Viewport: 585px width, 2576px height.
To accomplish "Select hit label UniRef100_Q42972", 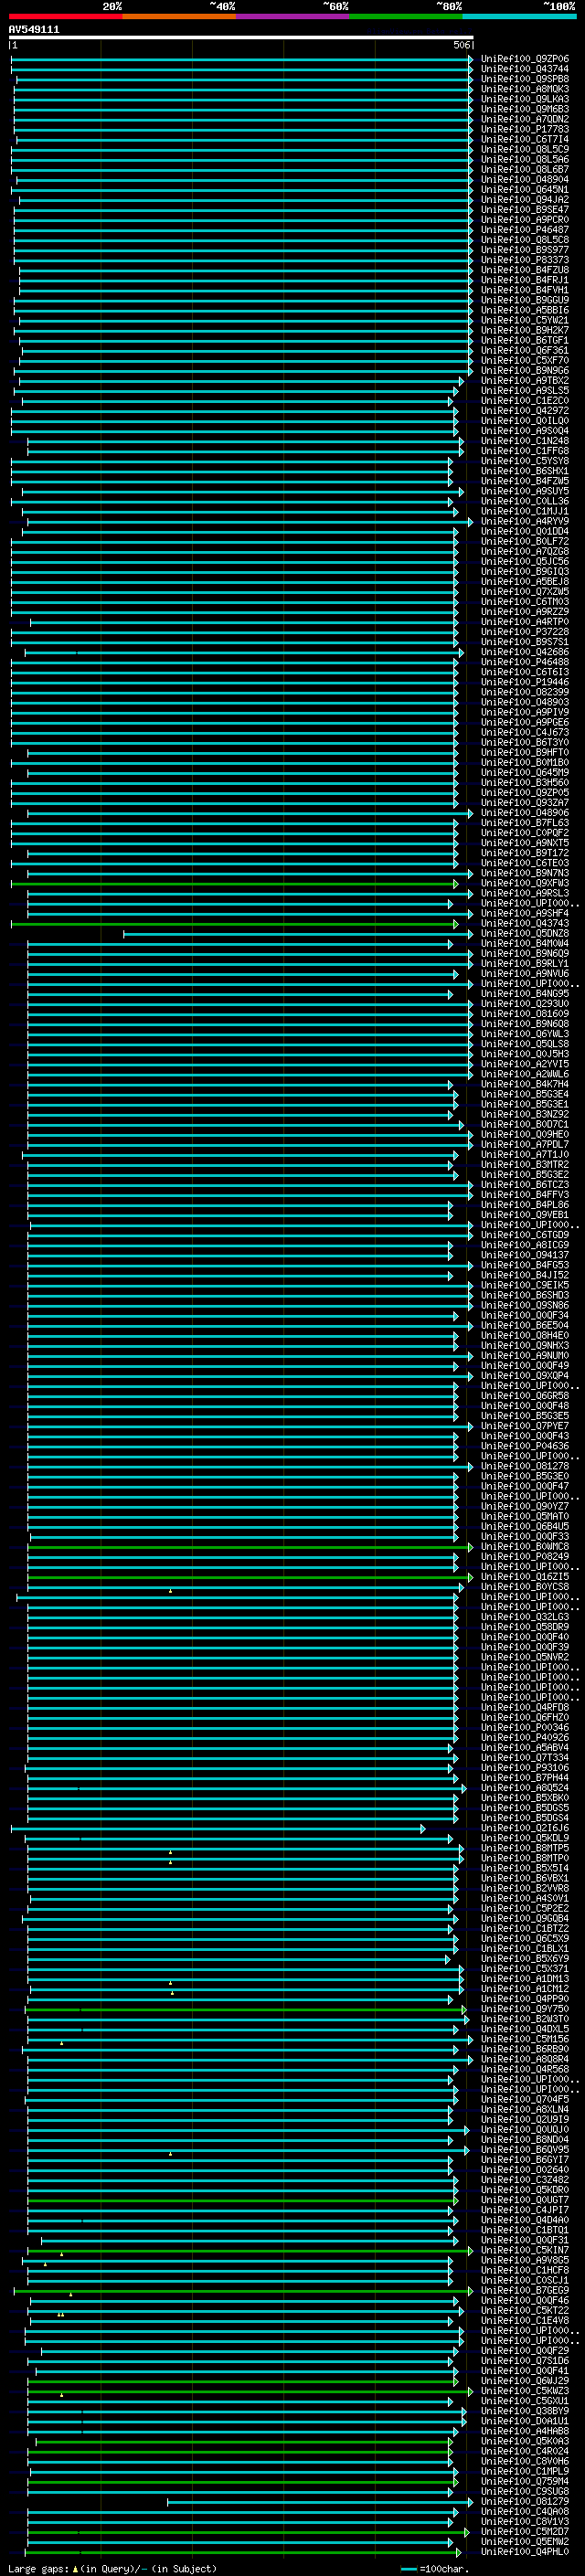I will 525,411.
